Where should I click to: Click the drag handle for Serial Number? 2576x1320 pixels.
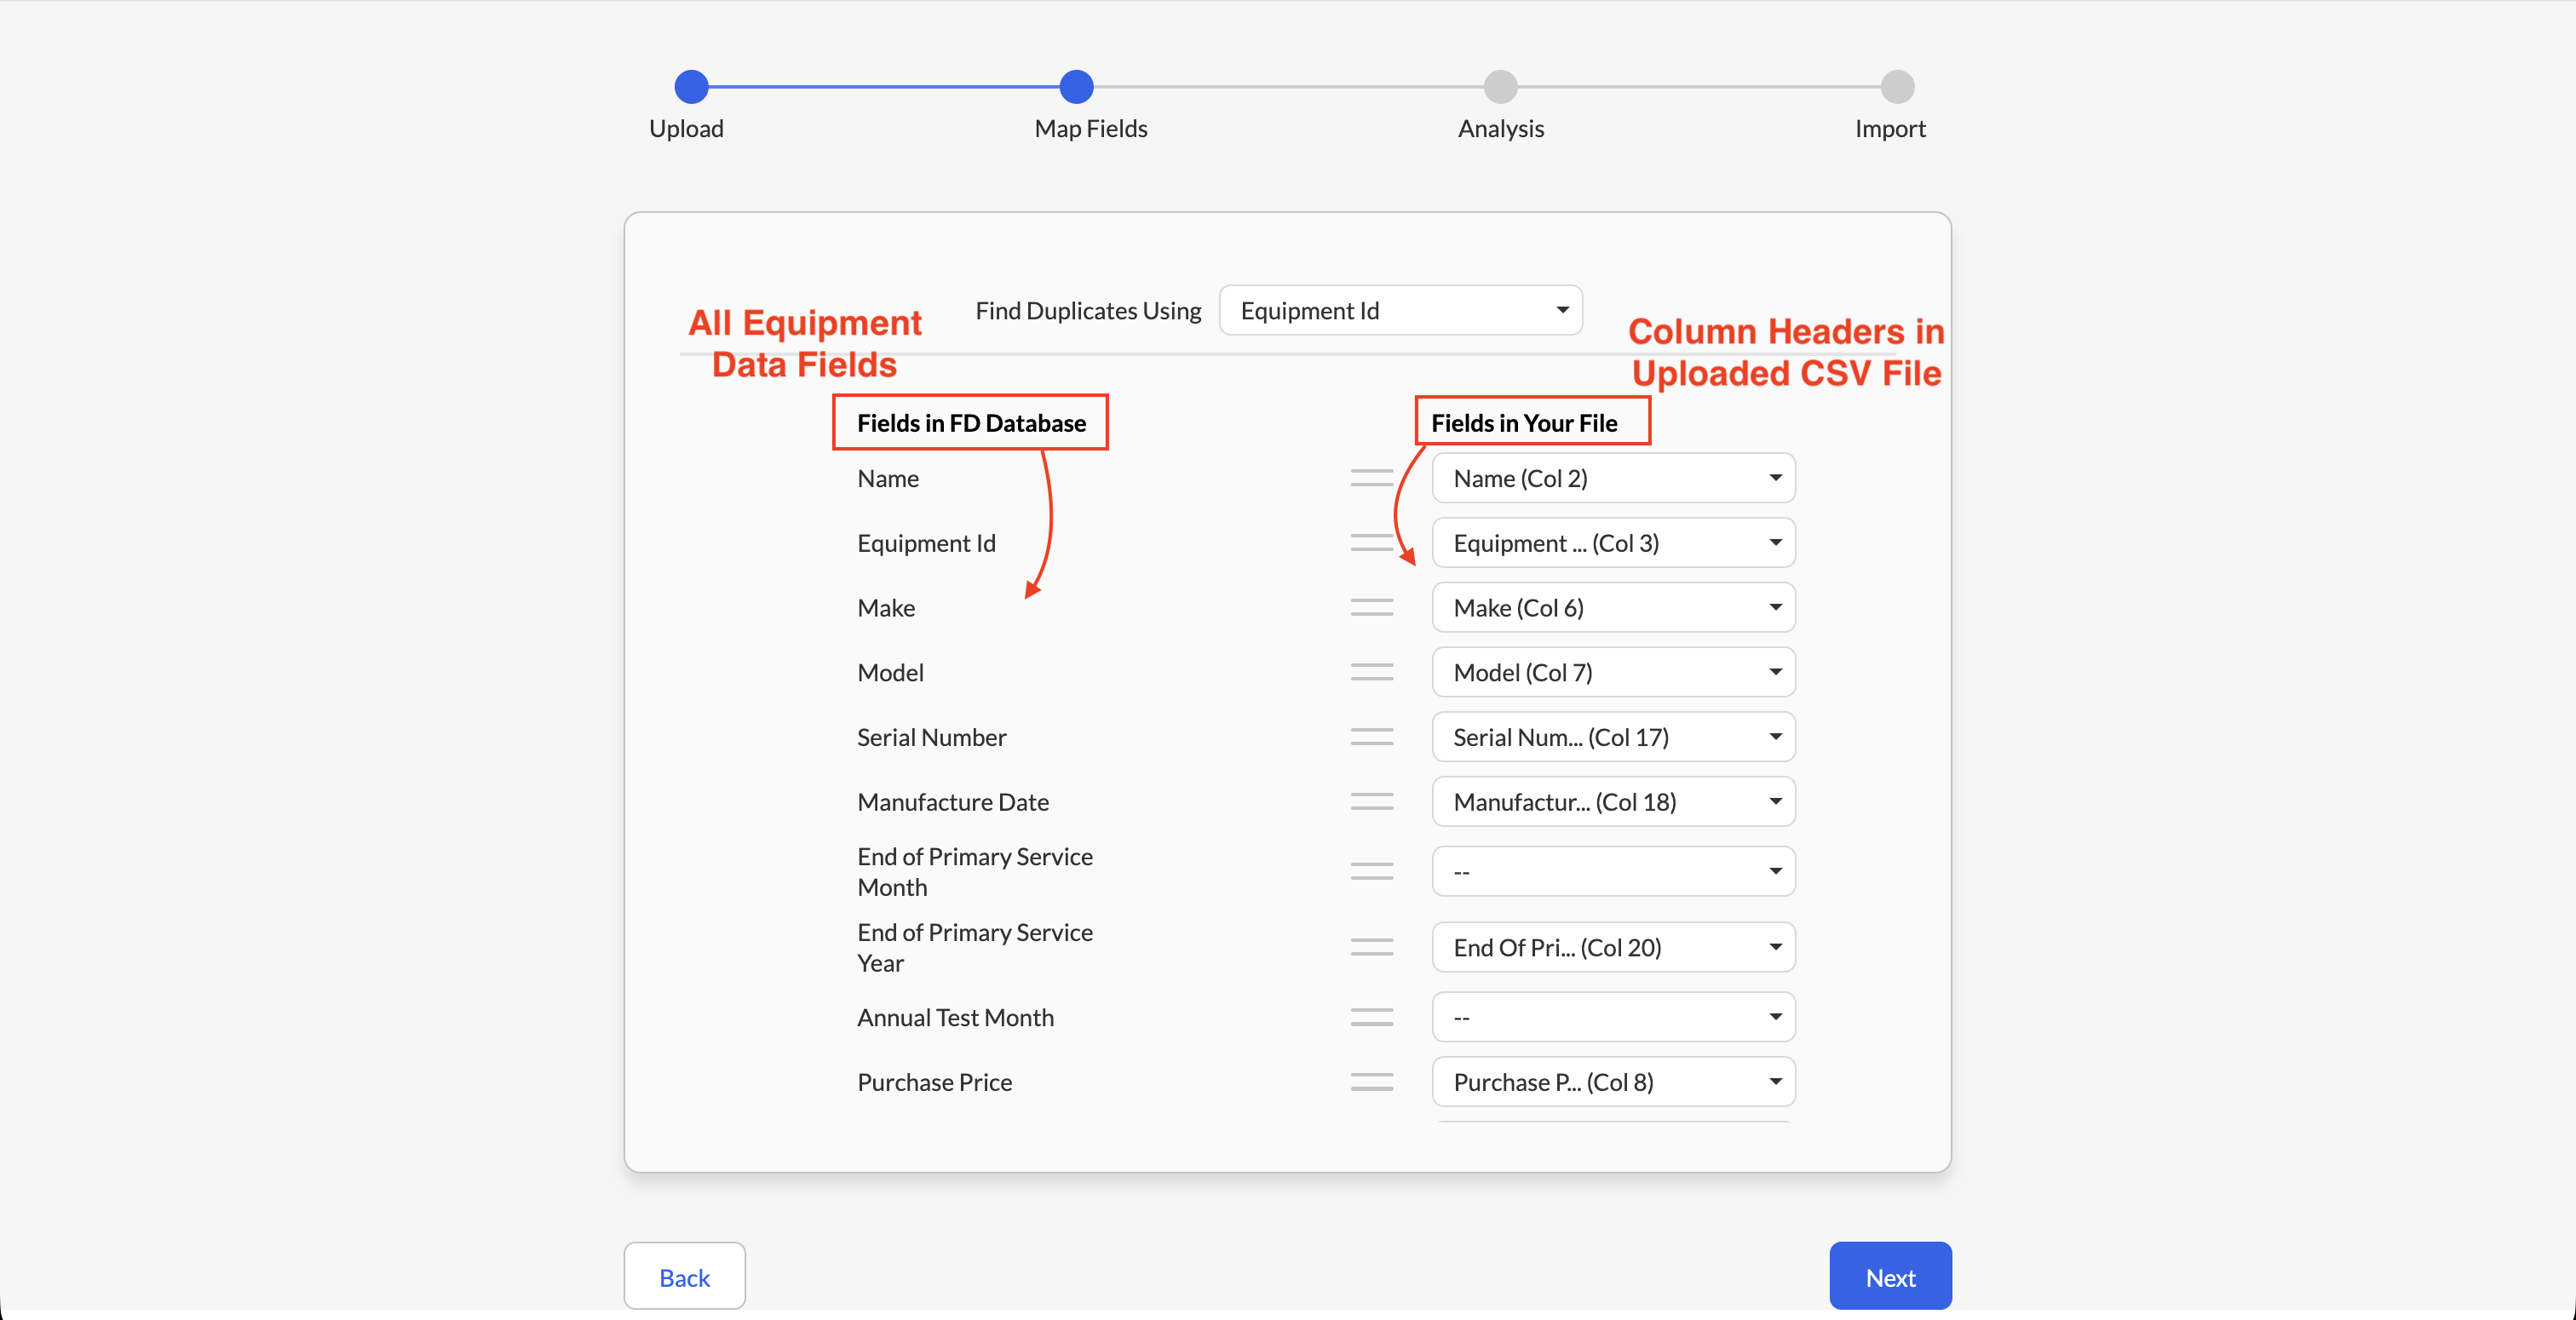tap(1371, 737)
